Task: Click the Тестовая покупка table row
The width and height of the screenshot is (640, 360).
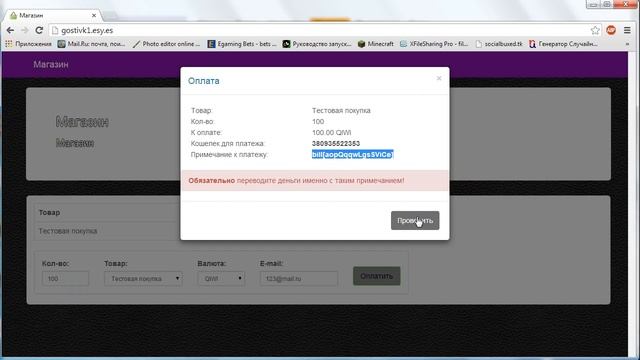Action: coord(107,231)
